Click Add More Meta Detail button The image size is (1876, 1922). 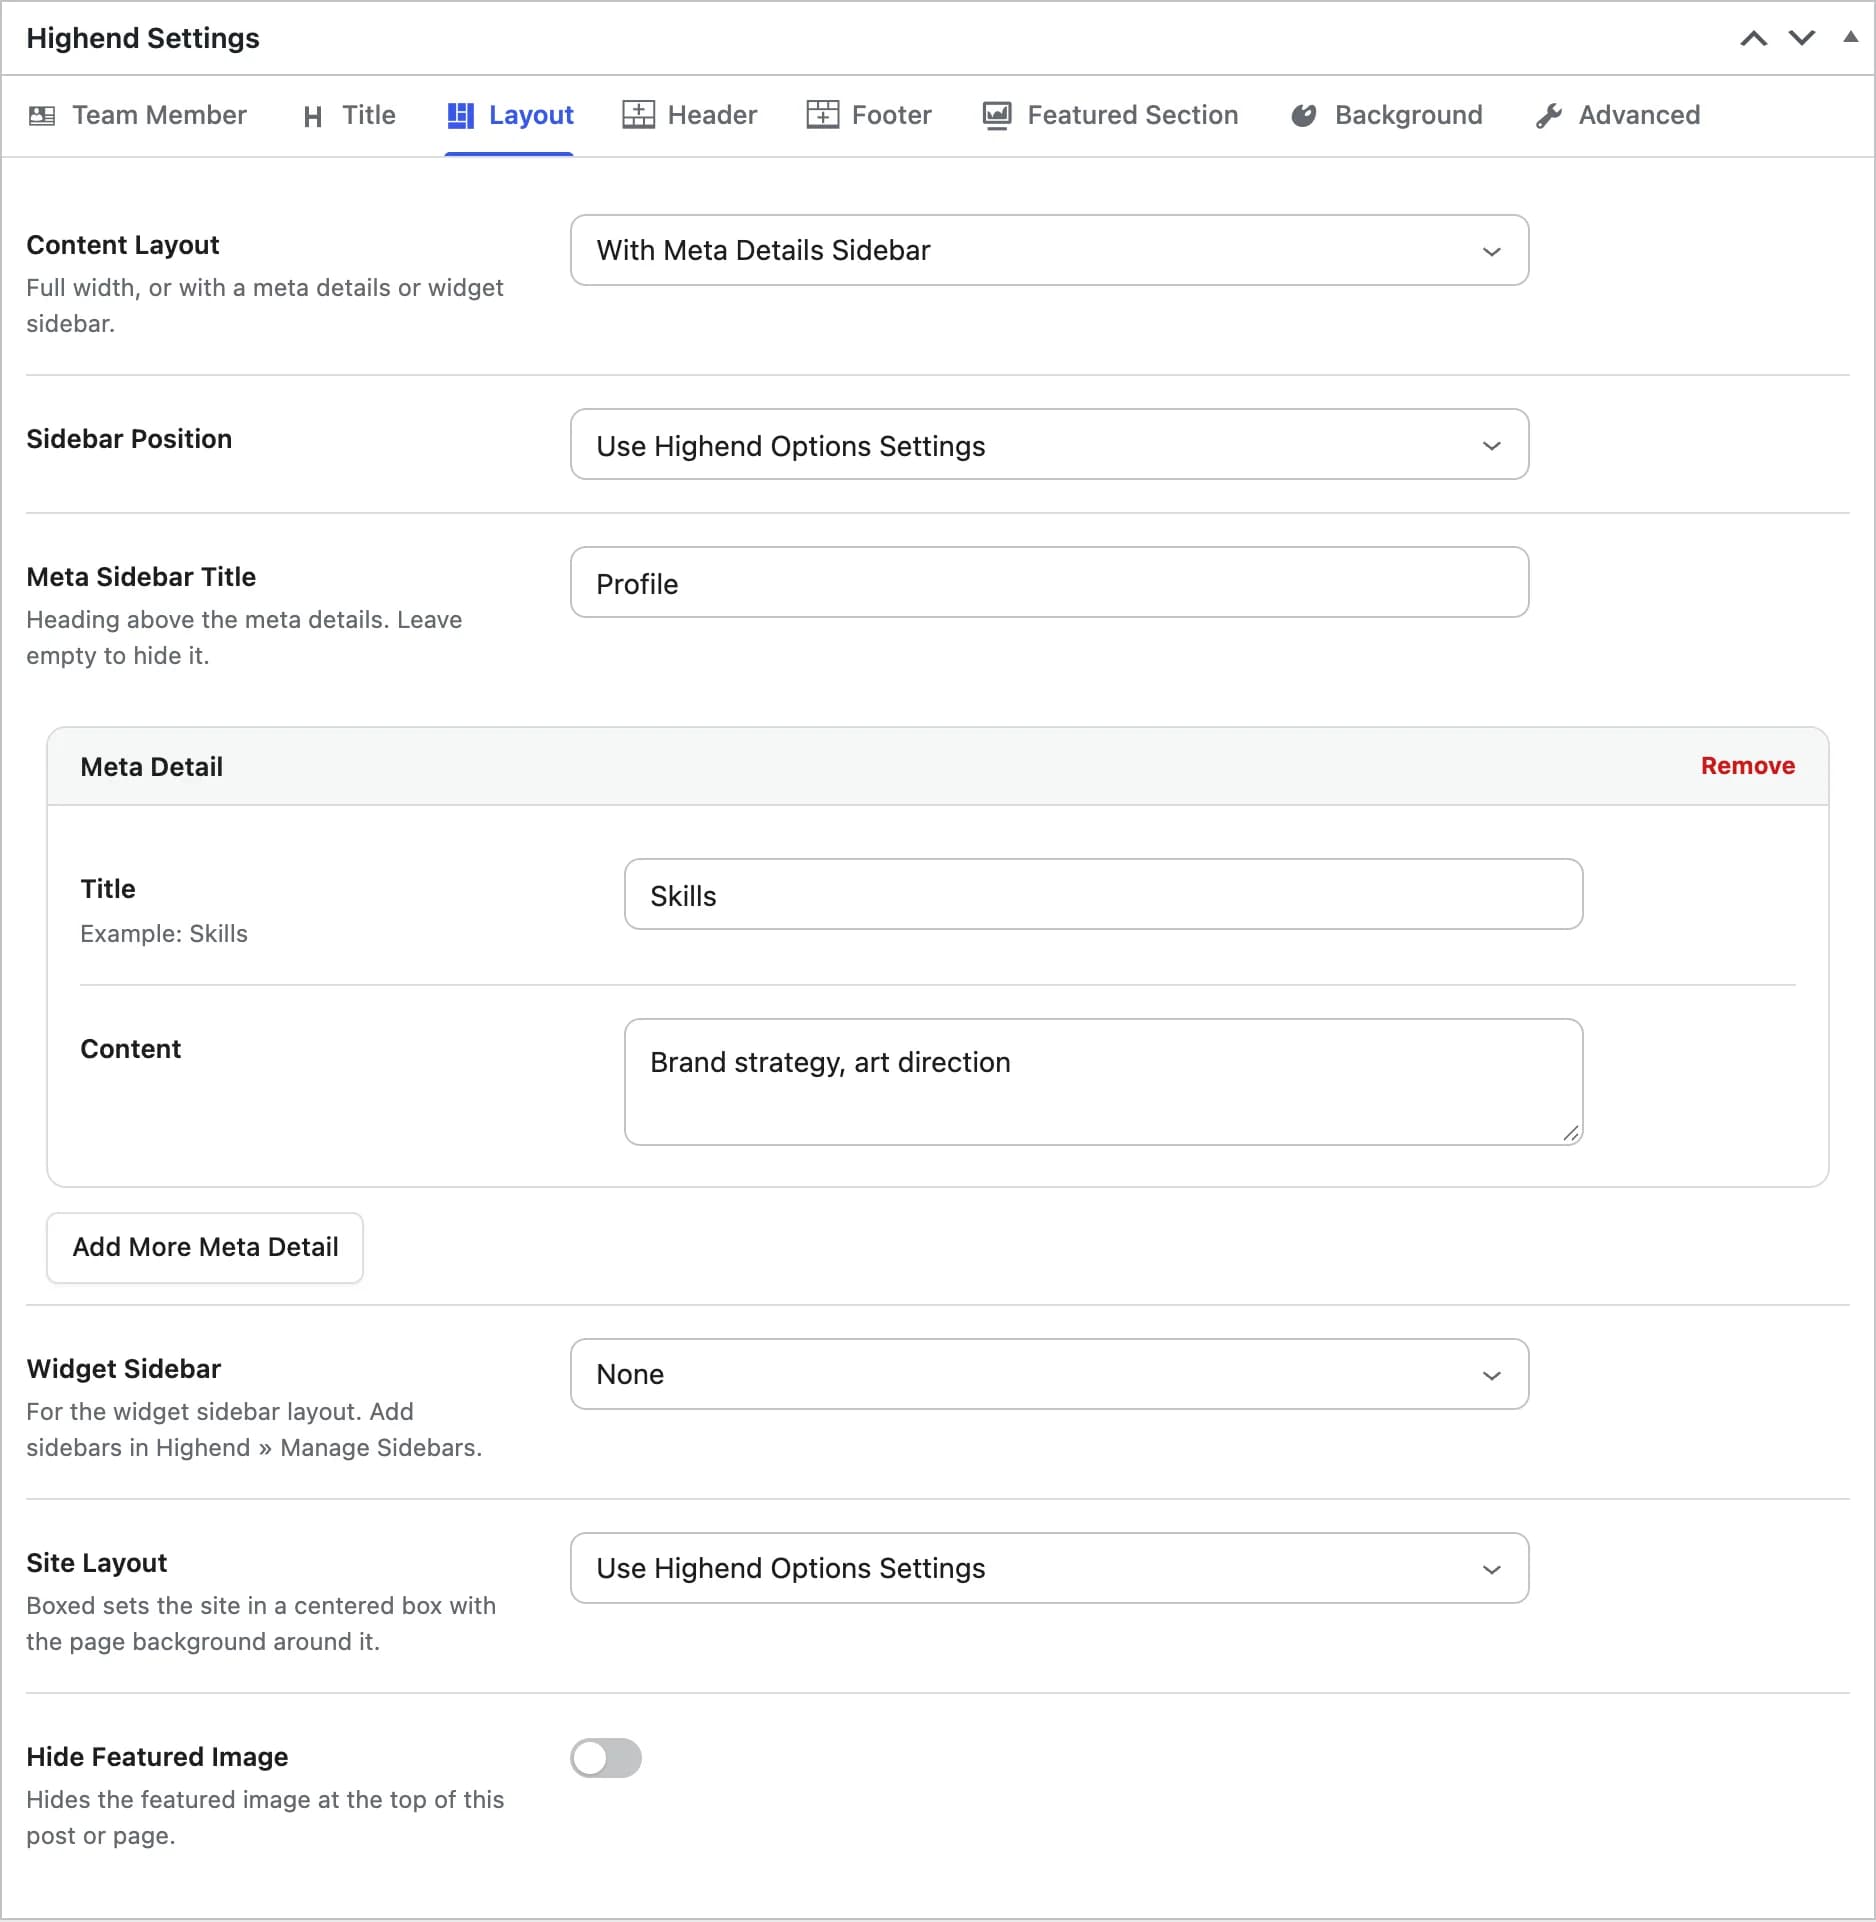205,1247
